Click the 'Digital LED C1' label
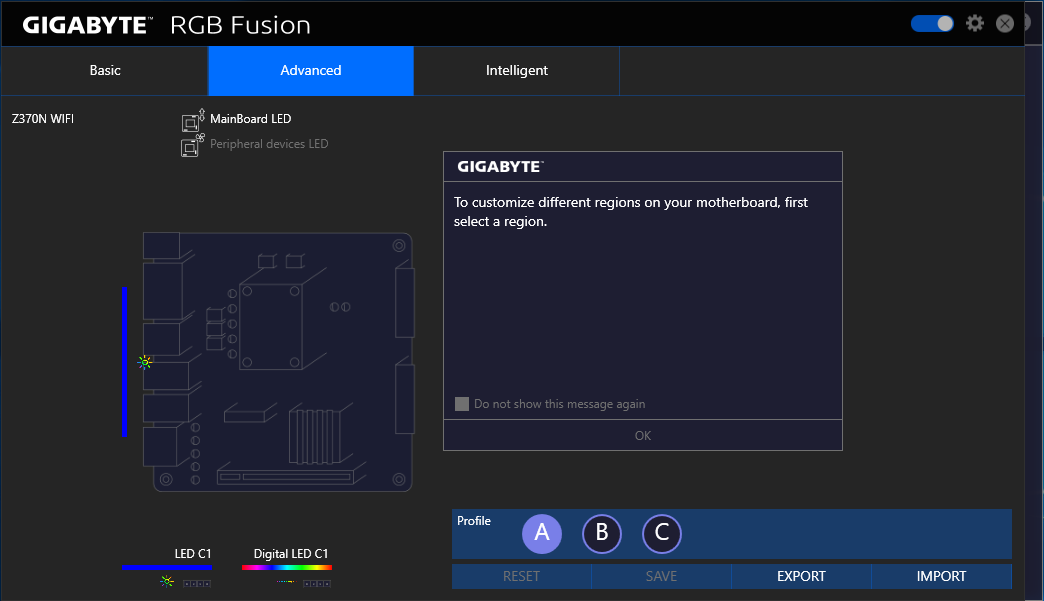Viewport: 1044px width, 601px height. click(x=291, y=554)
